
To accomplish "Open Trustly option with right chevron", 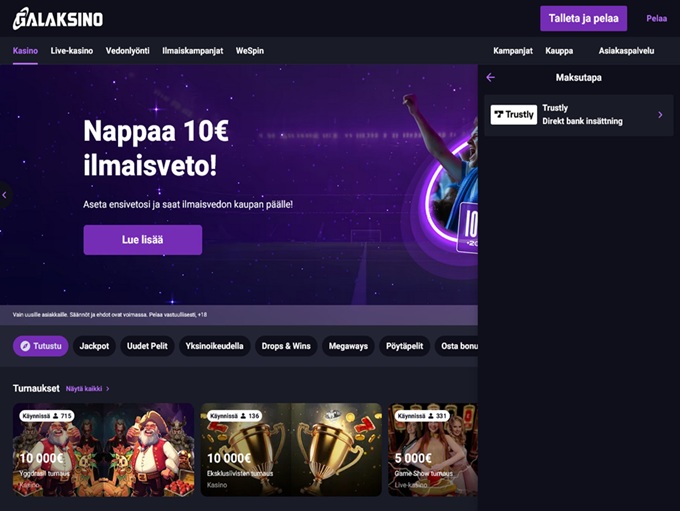I will (x=660, y=115).
